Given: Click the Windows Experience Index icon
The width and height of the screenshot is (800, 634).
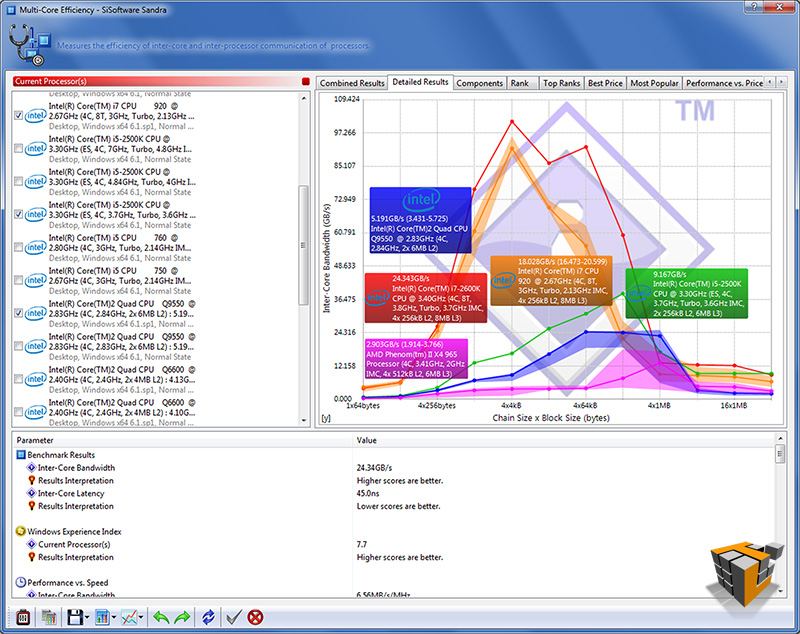Looking at the screenshot, I should [x=20, y=531].
